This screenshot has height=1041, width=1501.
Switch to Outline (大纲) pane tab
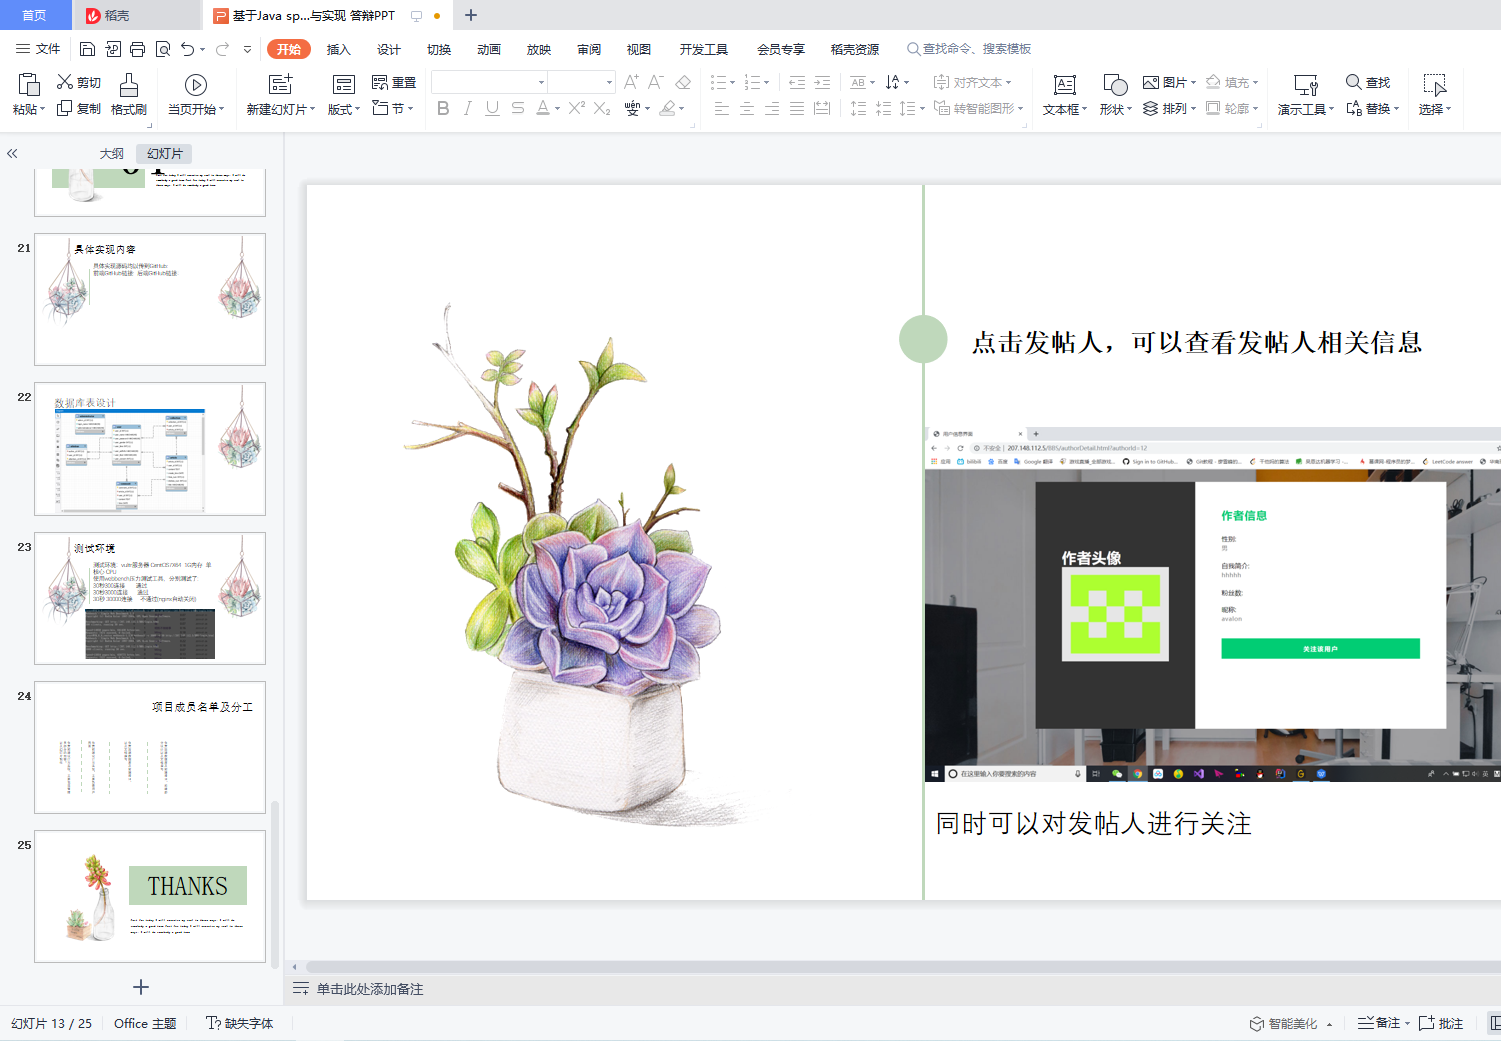point(112,153)
